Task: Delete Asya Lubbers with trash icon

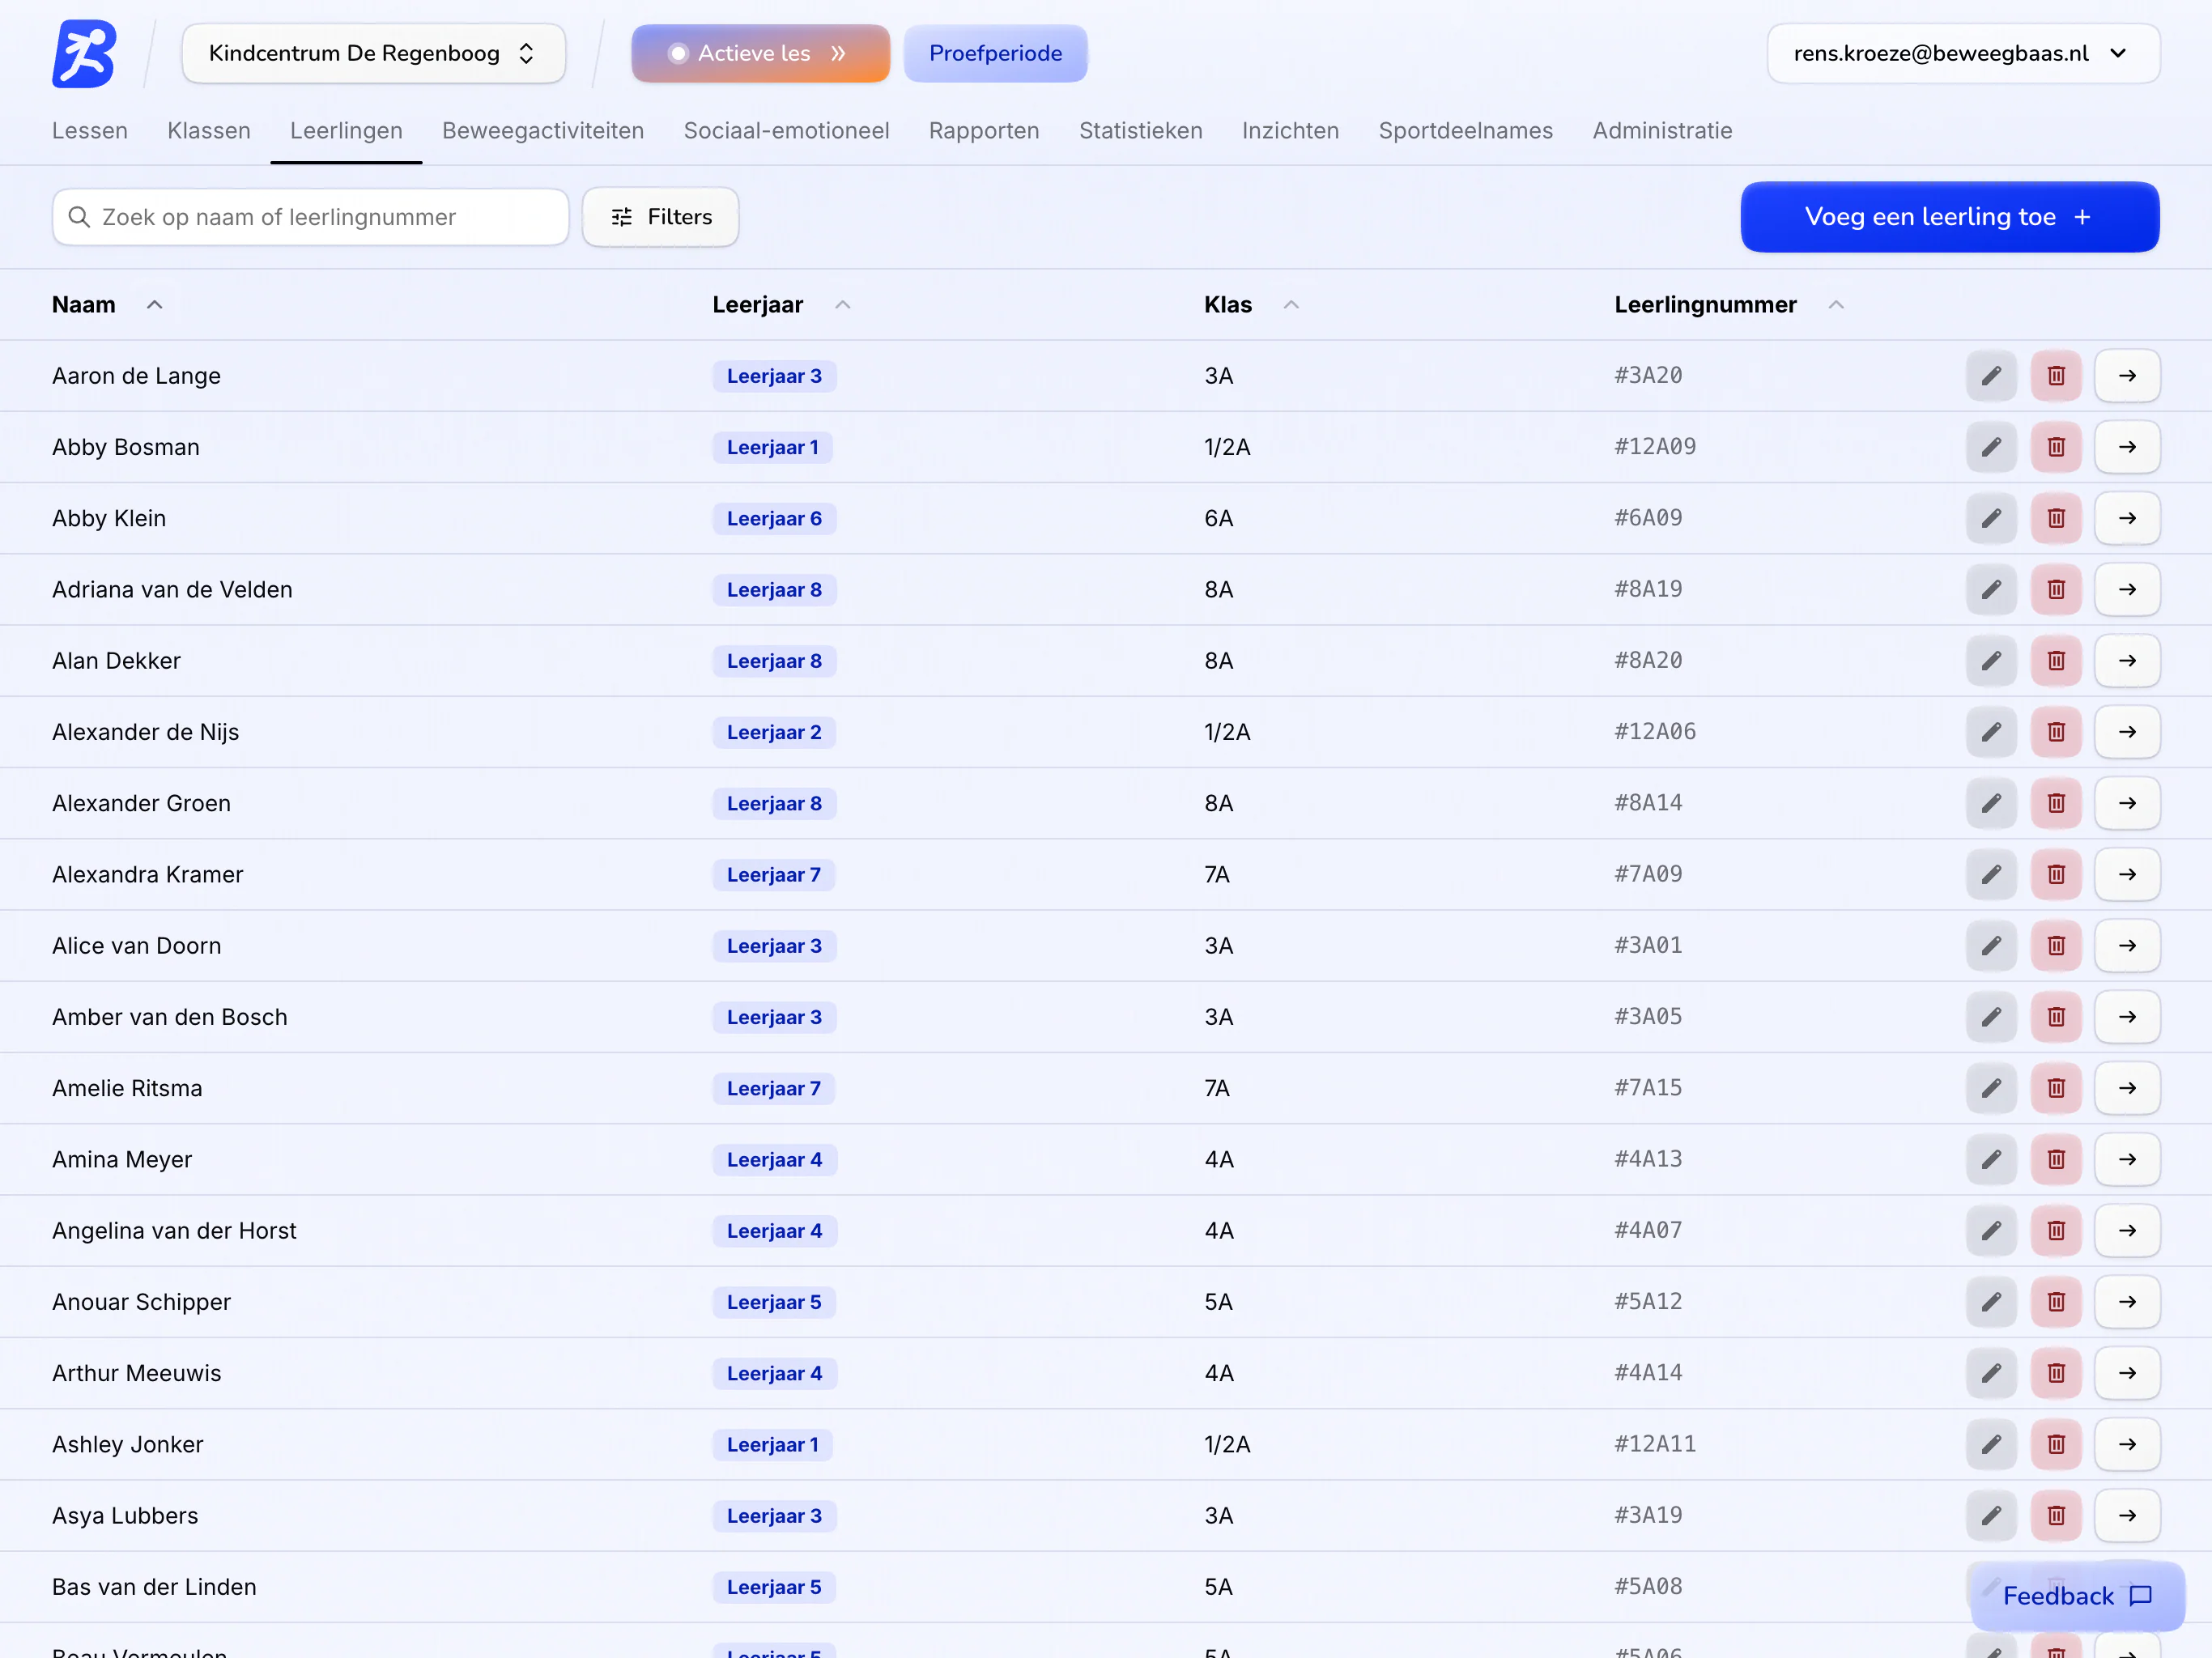Action: point(2056,1515)
